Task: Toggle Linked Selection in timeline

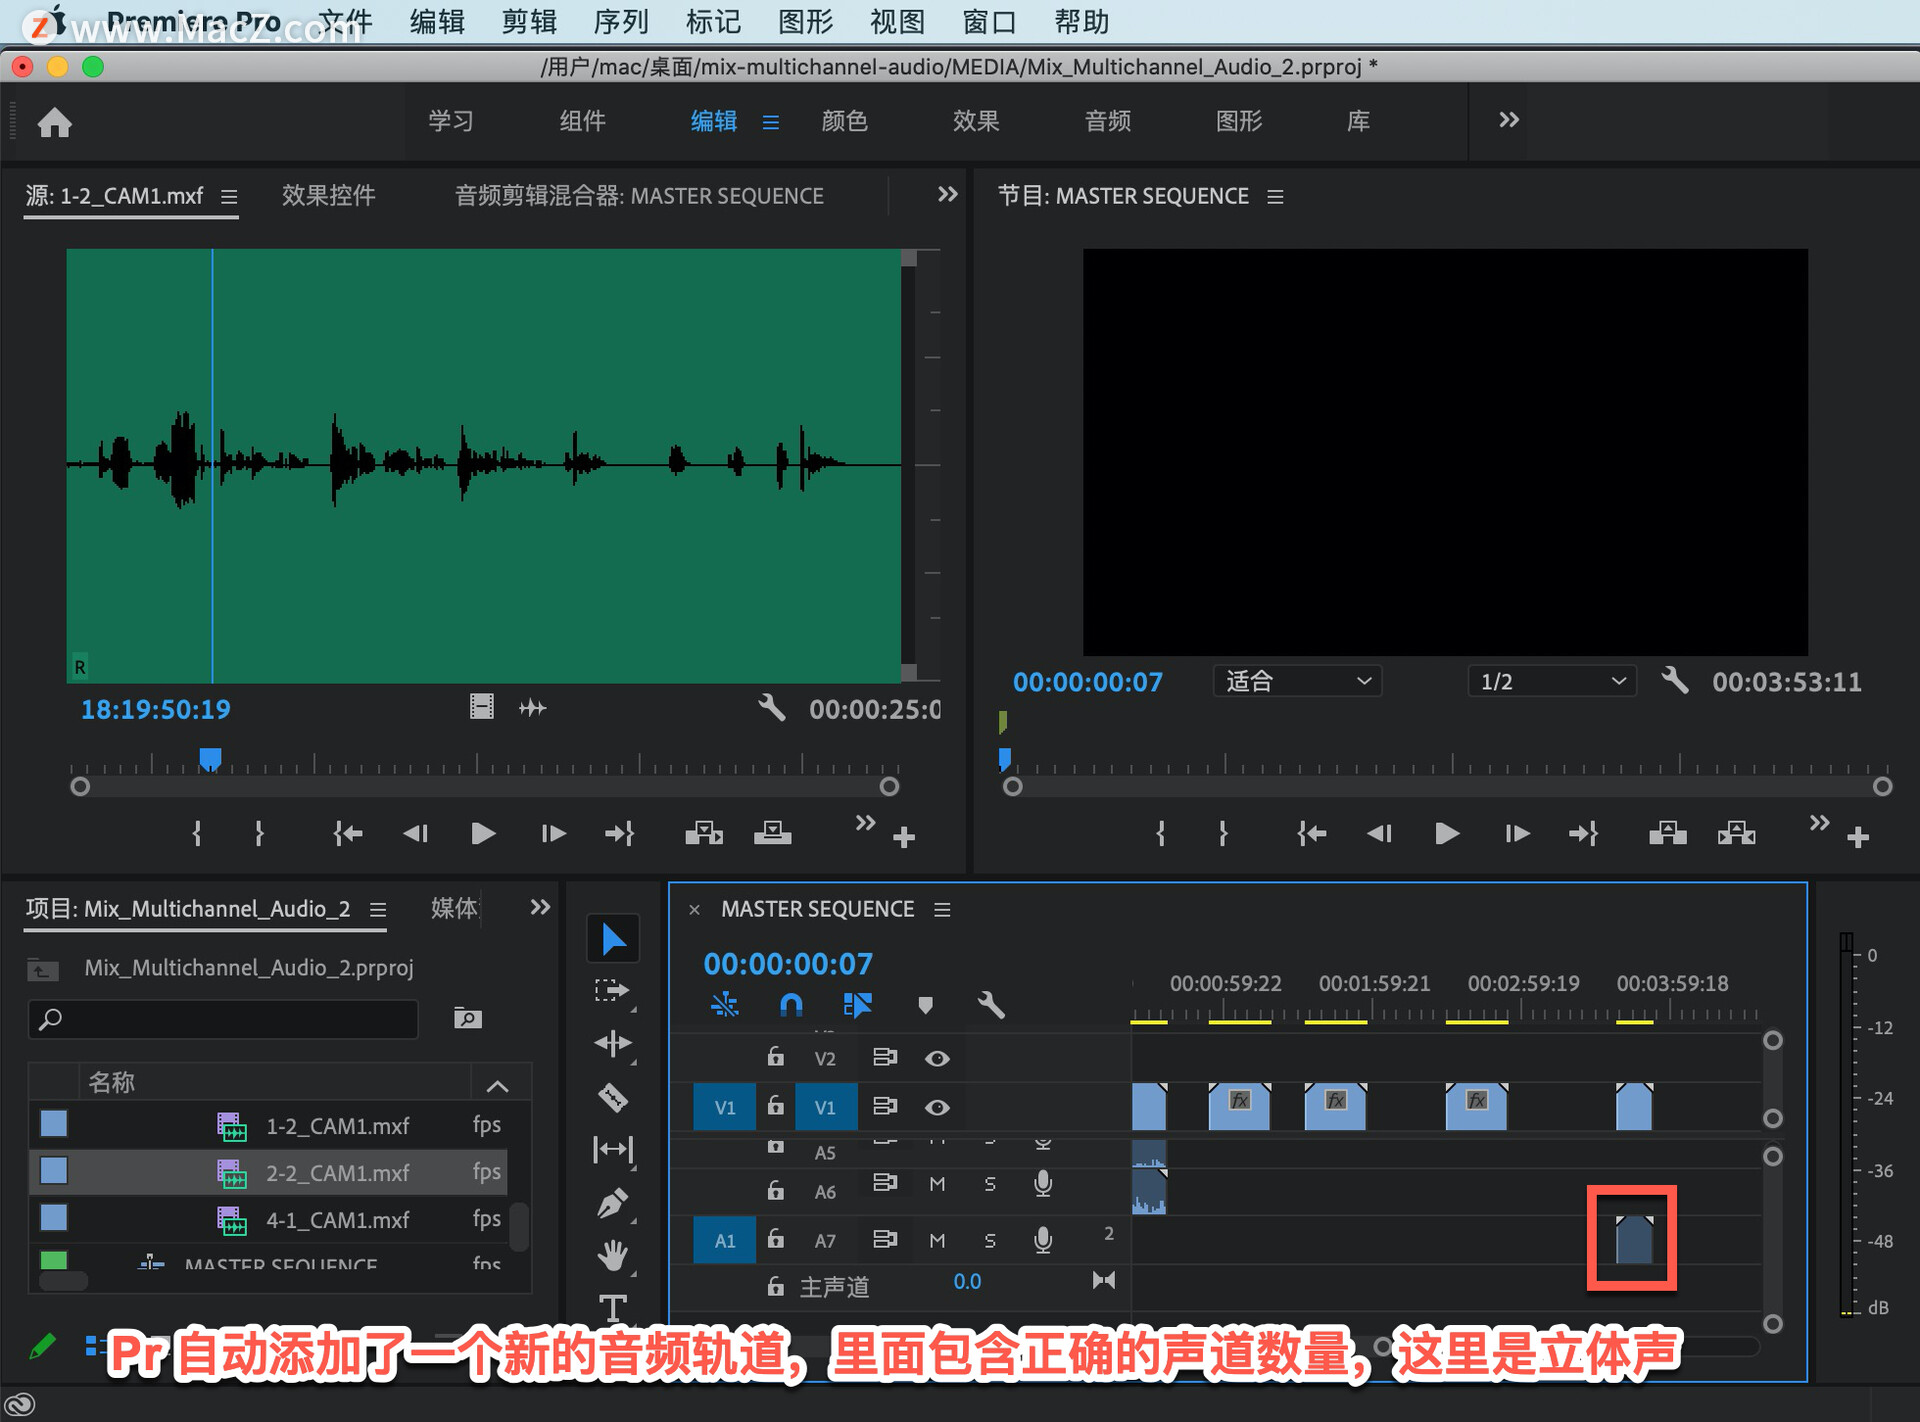Action: click(858, 1004)
